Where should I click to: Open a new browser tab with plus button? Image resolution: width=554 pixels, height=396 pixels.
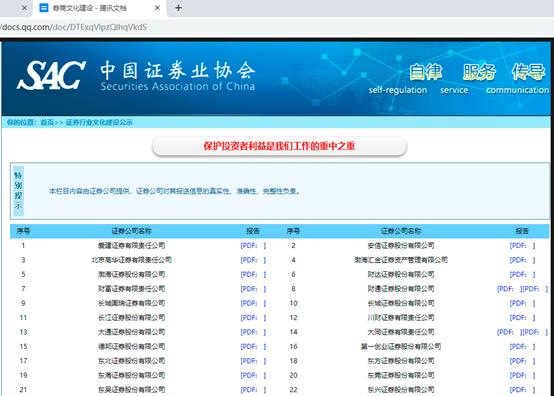point(178,8)
